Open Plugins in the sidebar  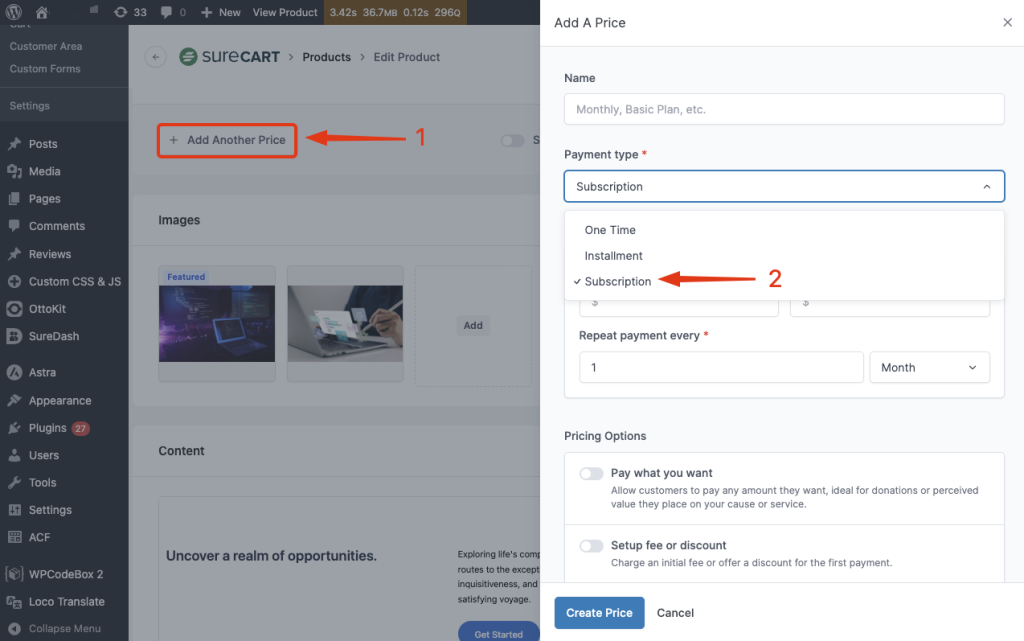[x=48, y=428]
